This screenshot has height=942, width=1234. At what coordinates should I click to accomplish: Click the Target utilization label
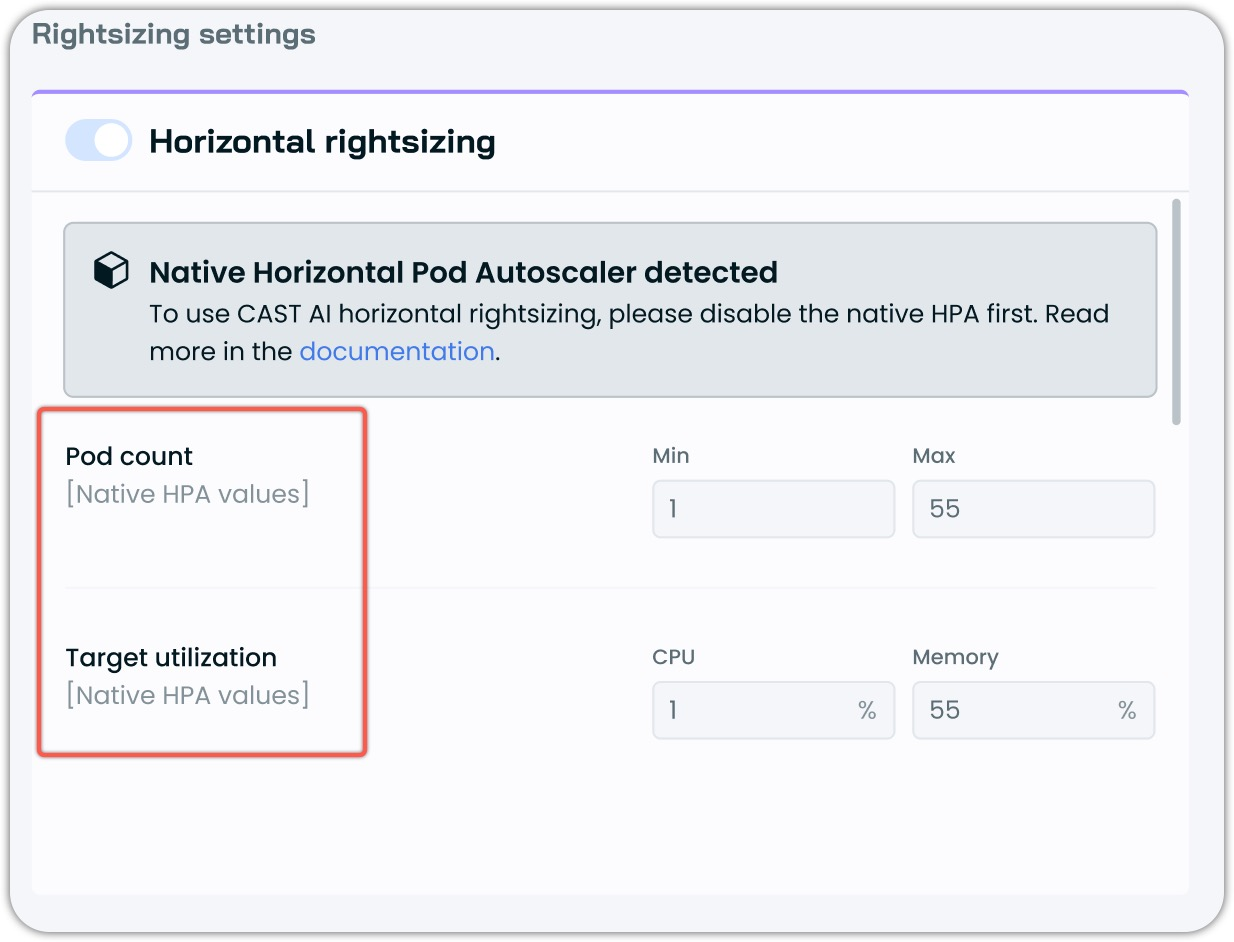(x=171, y=658)
